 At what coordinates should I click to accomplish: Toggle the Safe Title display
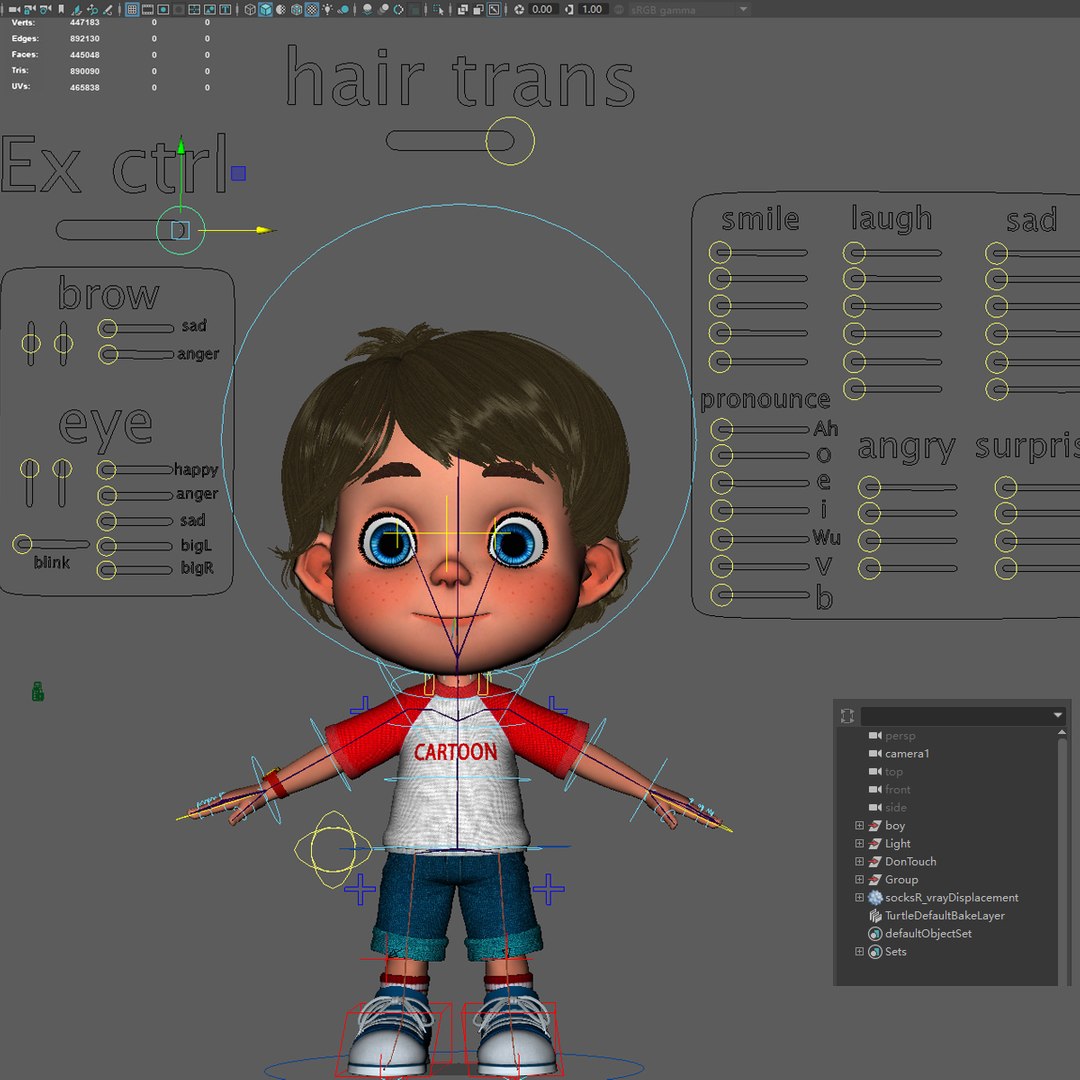point(225,10)
